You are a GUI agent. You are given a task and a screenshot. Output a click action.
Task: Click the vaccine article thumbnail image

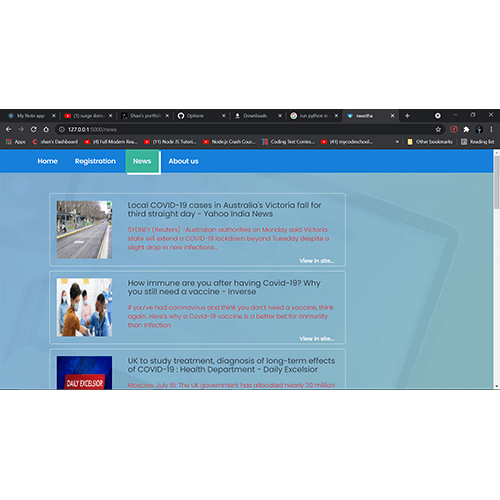[x=84, y=307]
